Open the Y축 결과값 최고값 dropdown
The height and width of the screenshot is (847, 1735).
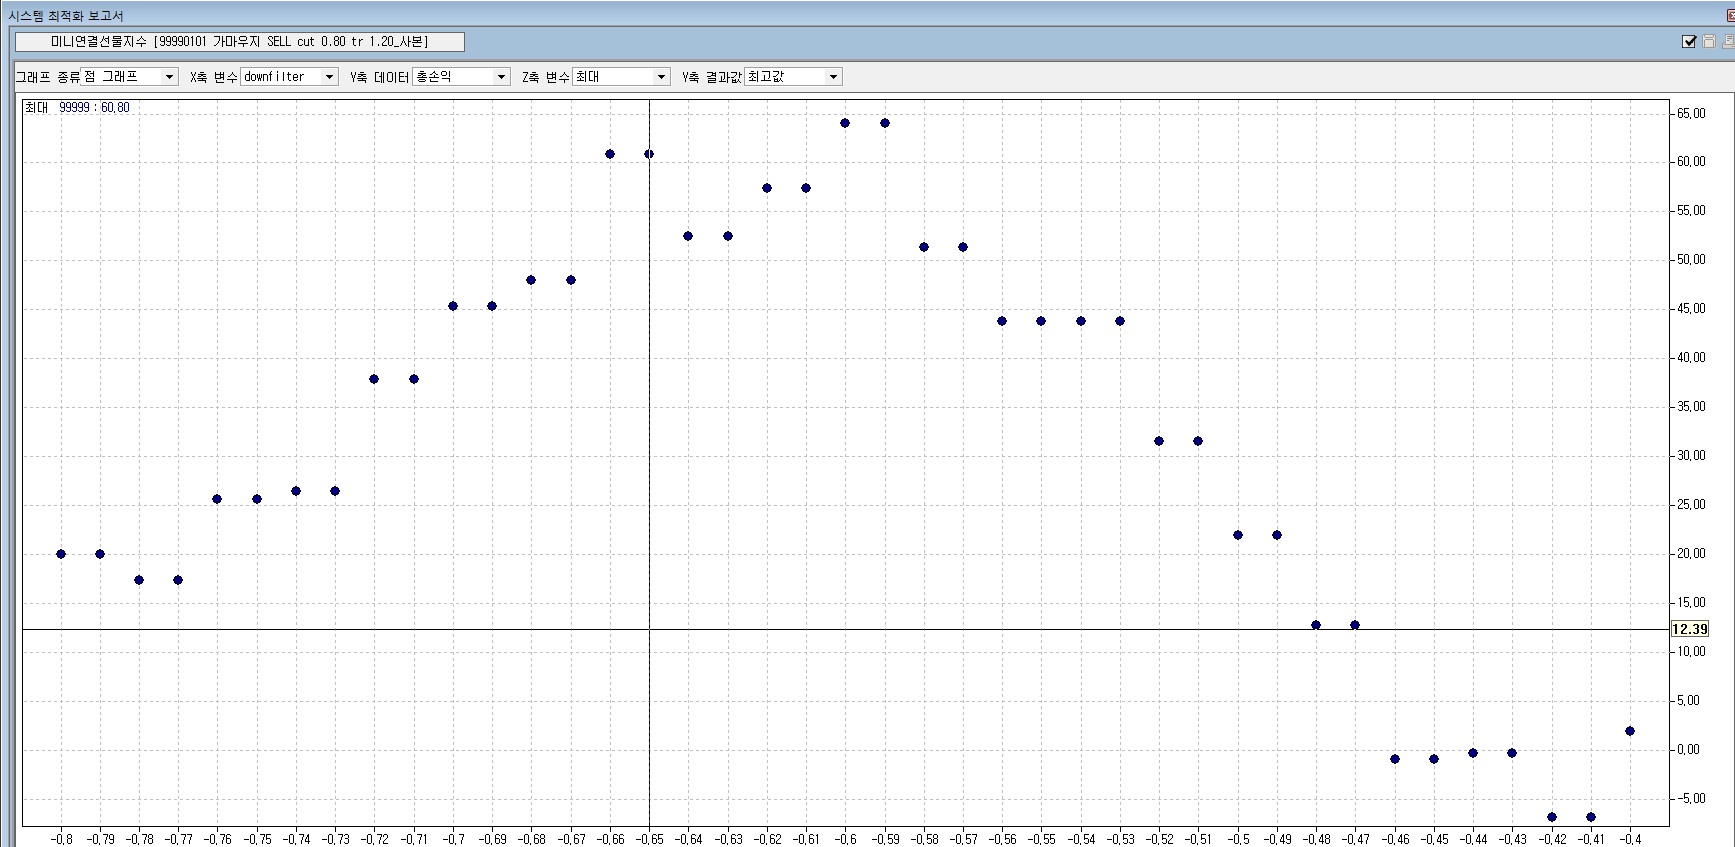(x=832, y=77)
